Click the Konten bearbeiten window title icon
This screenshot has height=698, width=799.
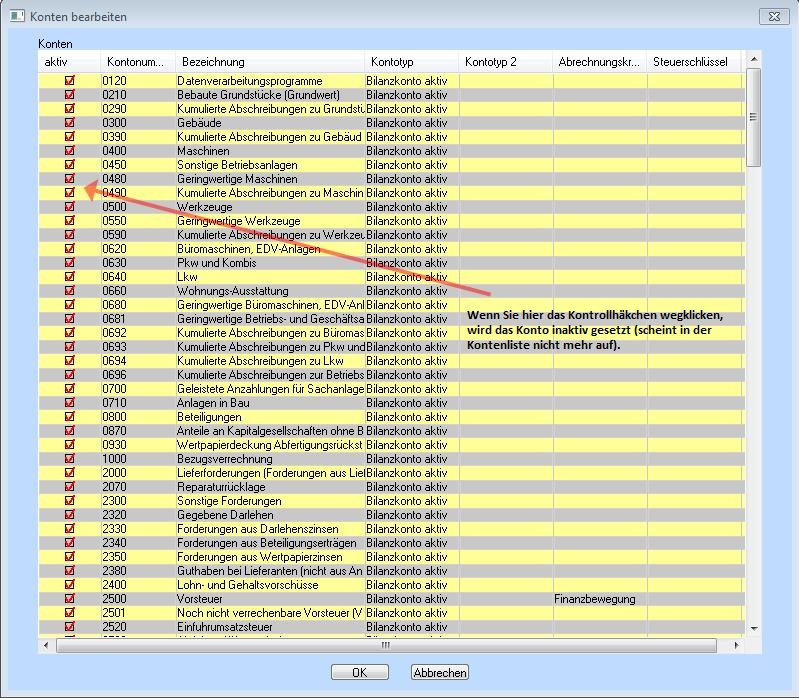17,17
